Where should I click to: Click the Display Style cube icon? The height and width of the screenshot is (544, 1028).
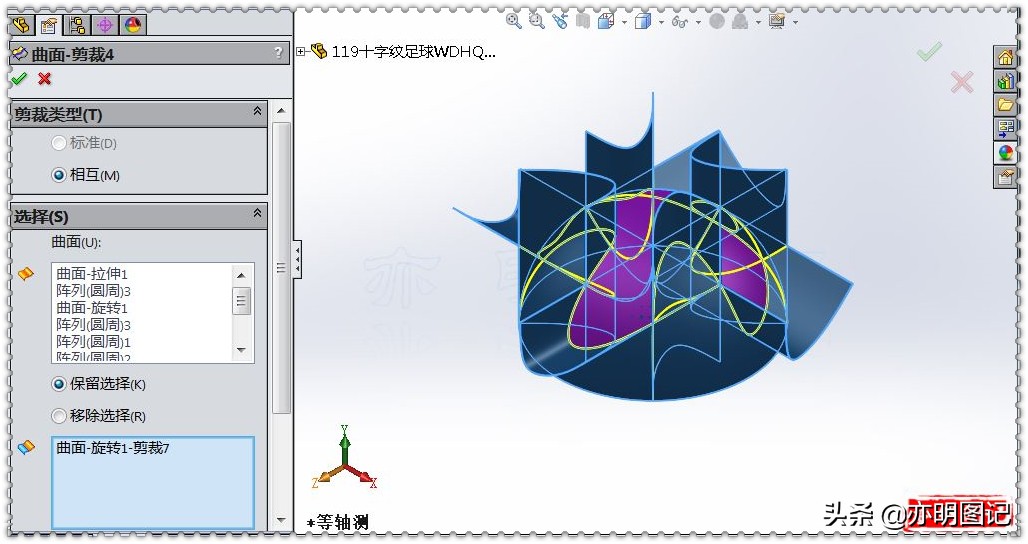coord(642,22)
